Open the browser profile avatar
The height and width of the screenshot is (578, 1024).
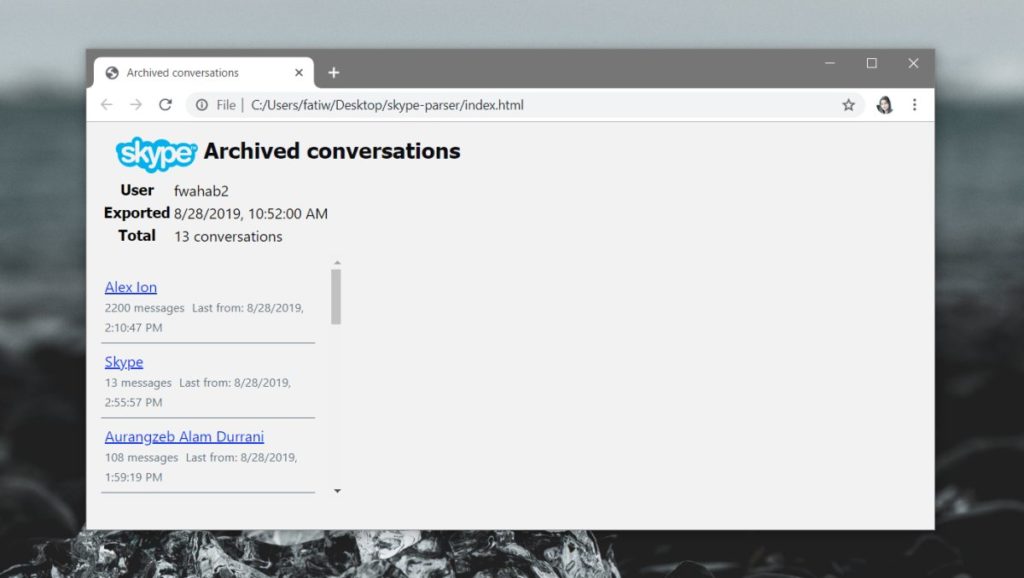tap(884, 104)
